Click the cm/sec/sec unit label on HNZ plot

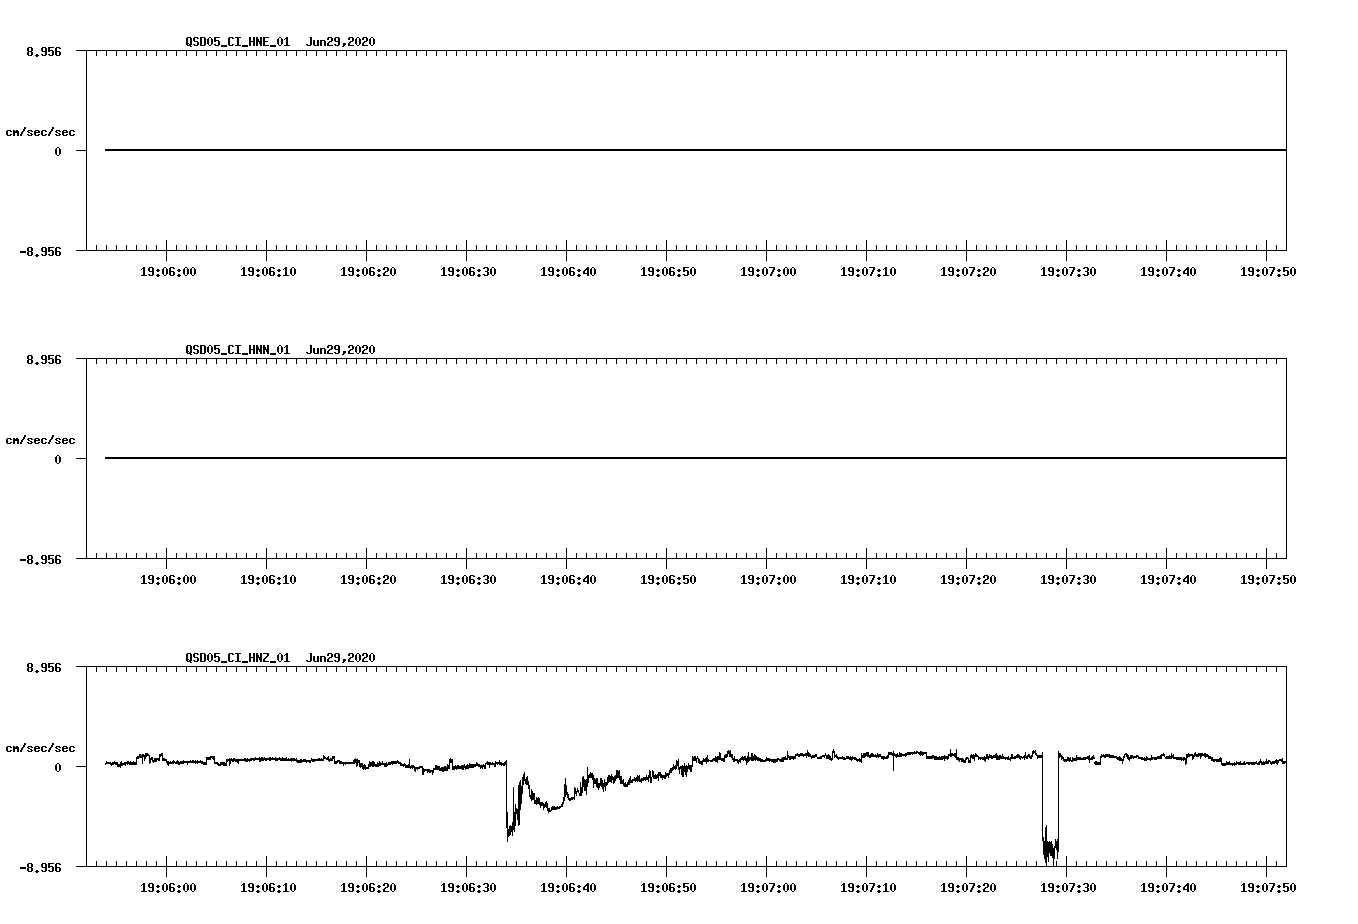[x=40, y=749]
